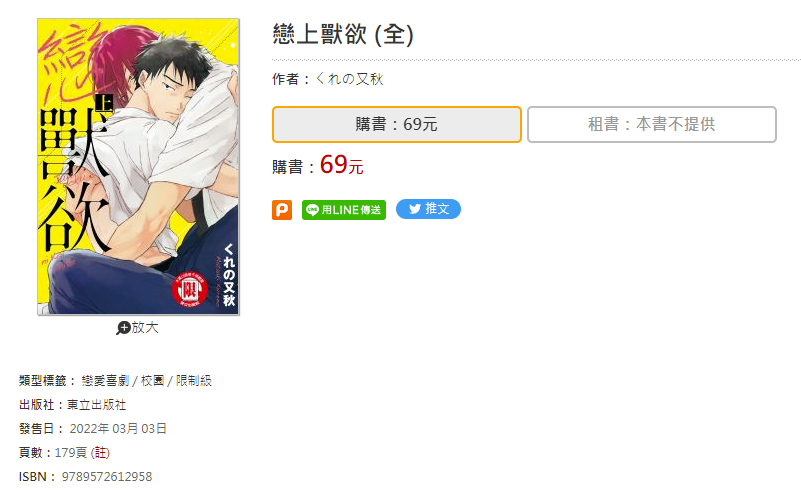Open the 戀愛喜劇 genre tag
Screen dimensions: 801x500
pyautogui.click(x=105, y=380)
